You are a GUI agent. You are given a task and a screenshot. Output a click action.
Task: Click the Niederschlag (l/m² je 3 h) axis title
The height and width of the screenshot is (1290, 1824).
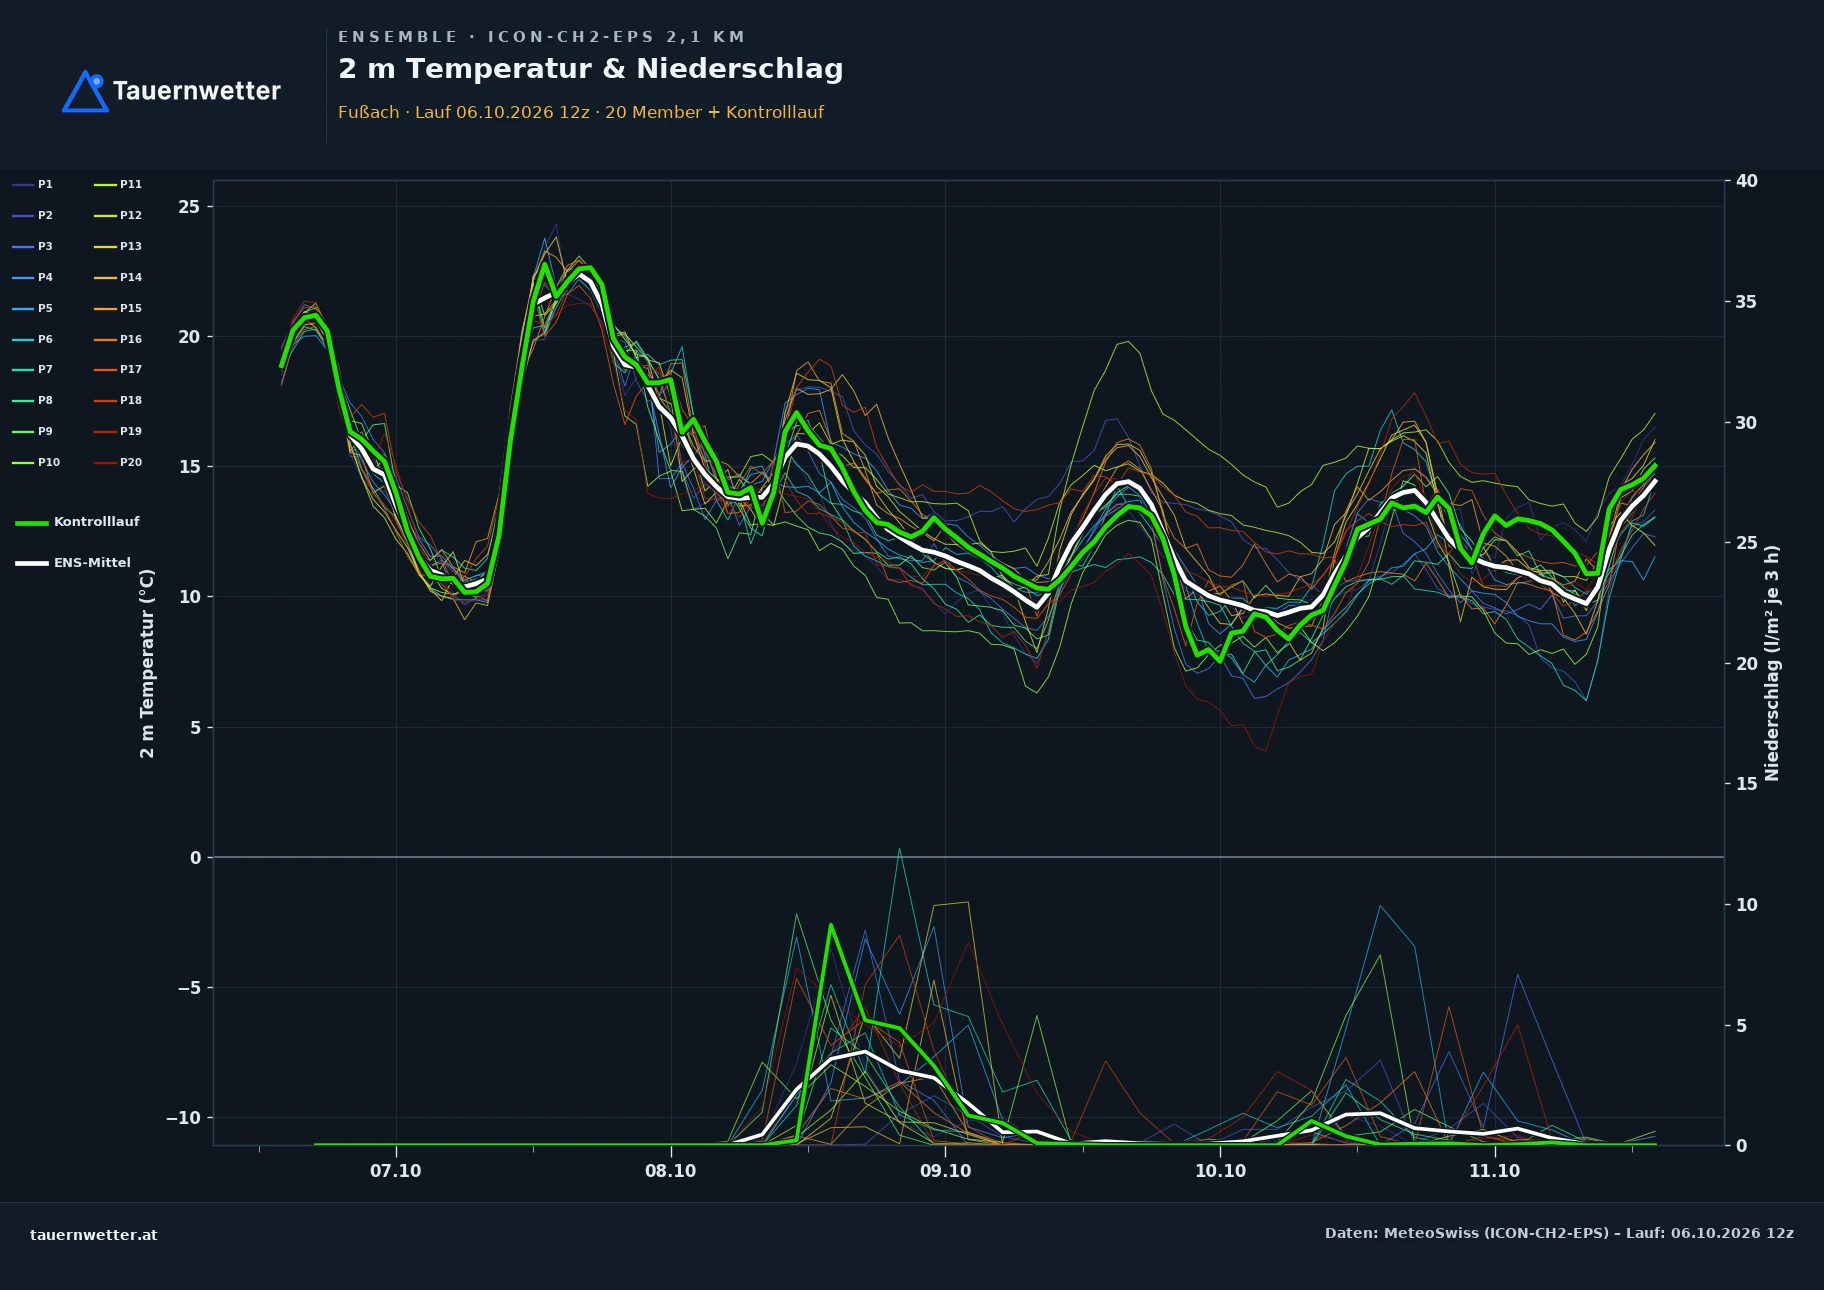point(1772,663)
